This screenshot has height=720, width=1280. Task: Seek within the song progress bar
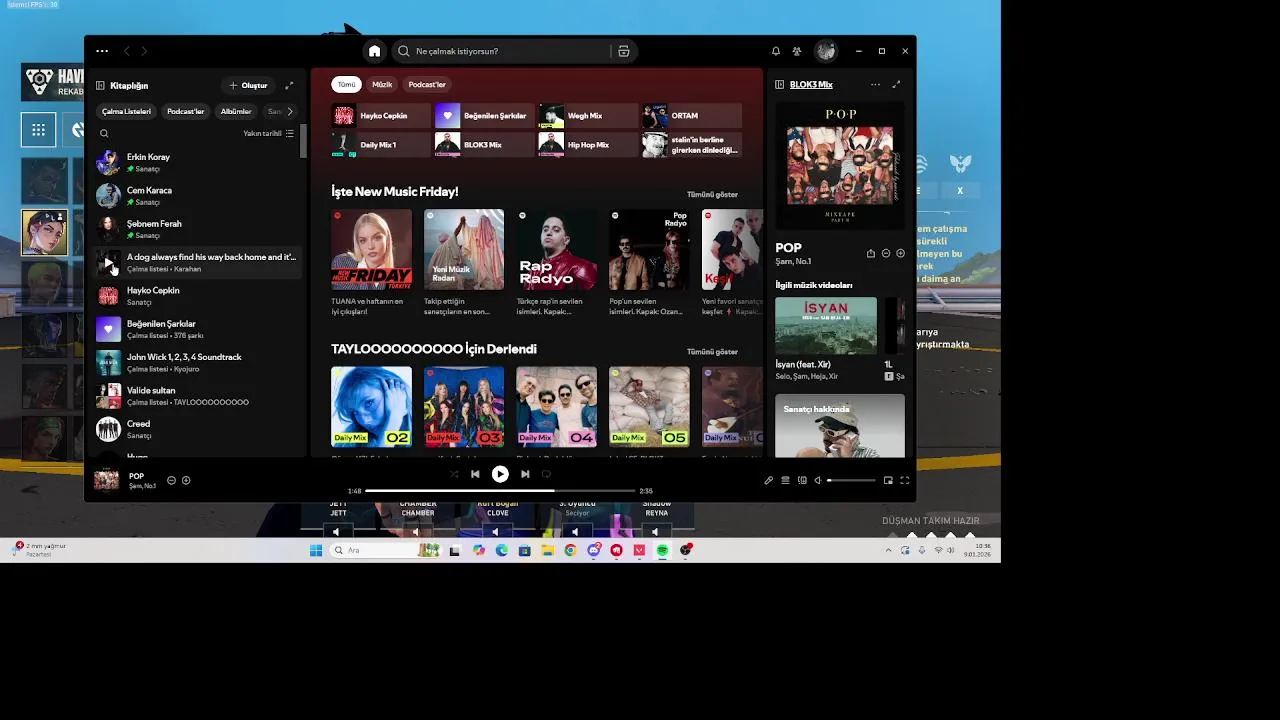[500, 491]
